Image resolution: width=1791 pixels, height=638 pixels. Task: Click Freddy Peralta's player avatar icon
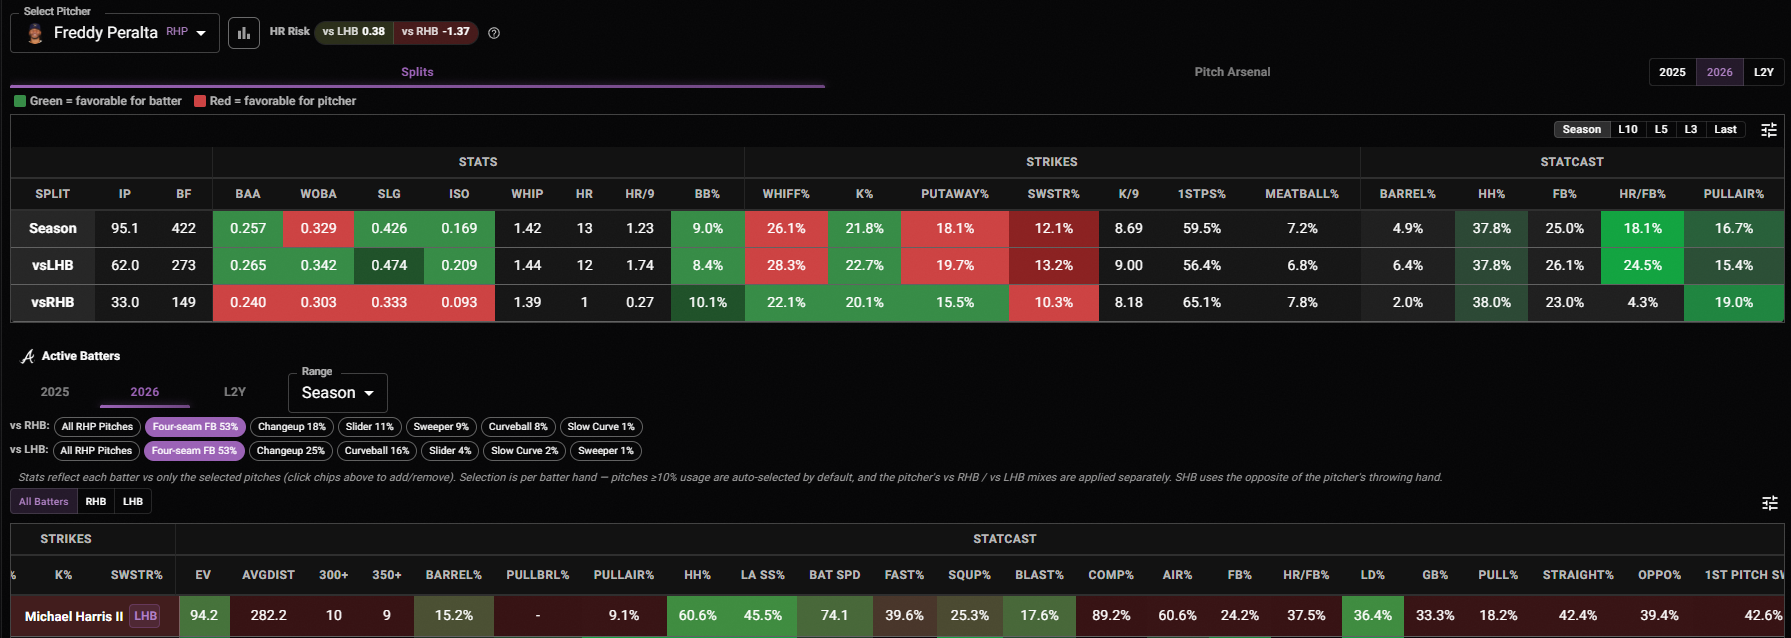pos(35,33)
